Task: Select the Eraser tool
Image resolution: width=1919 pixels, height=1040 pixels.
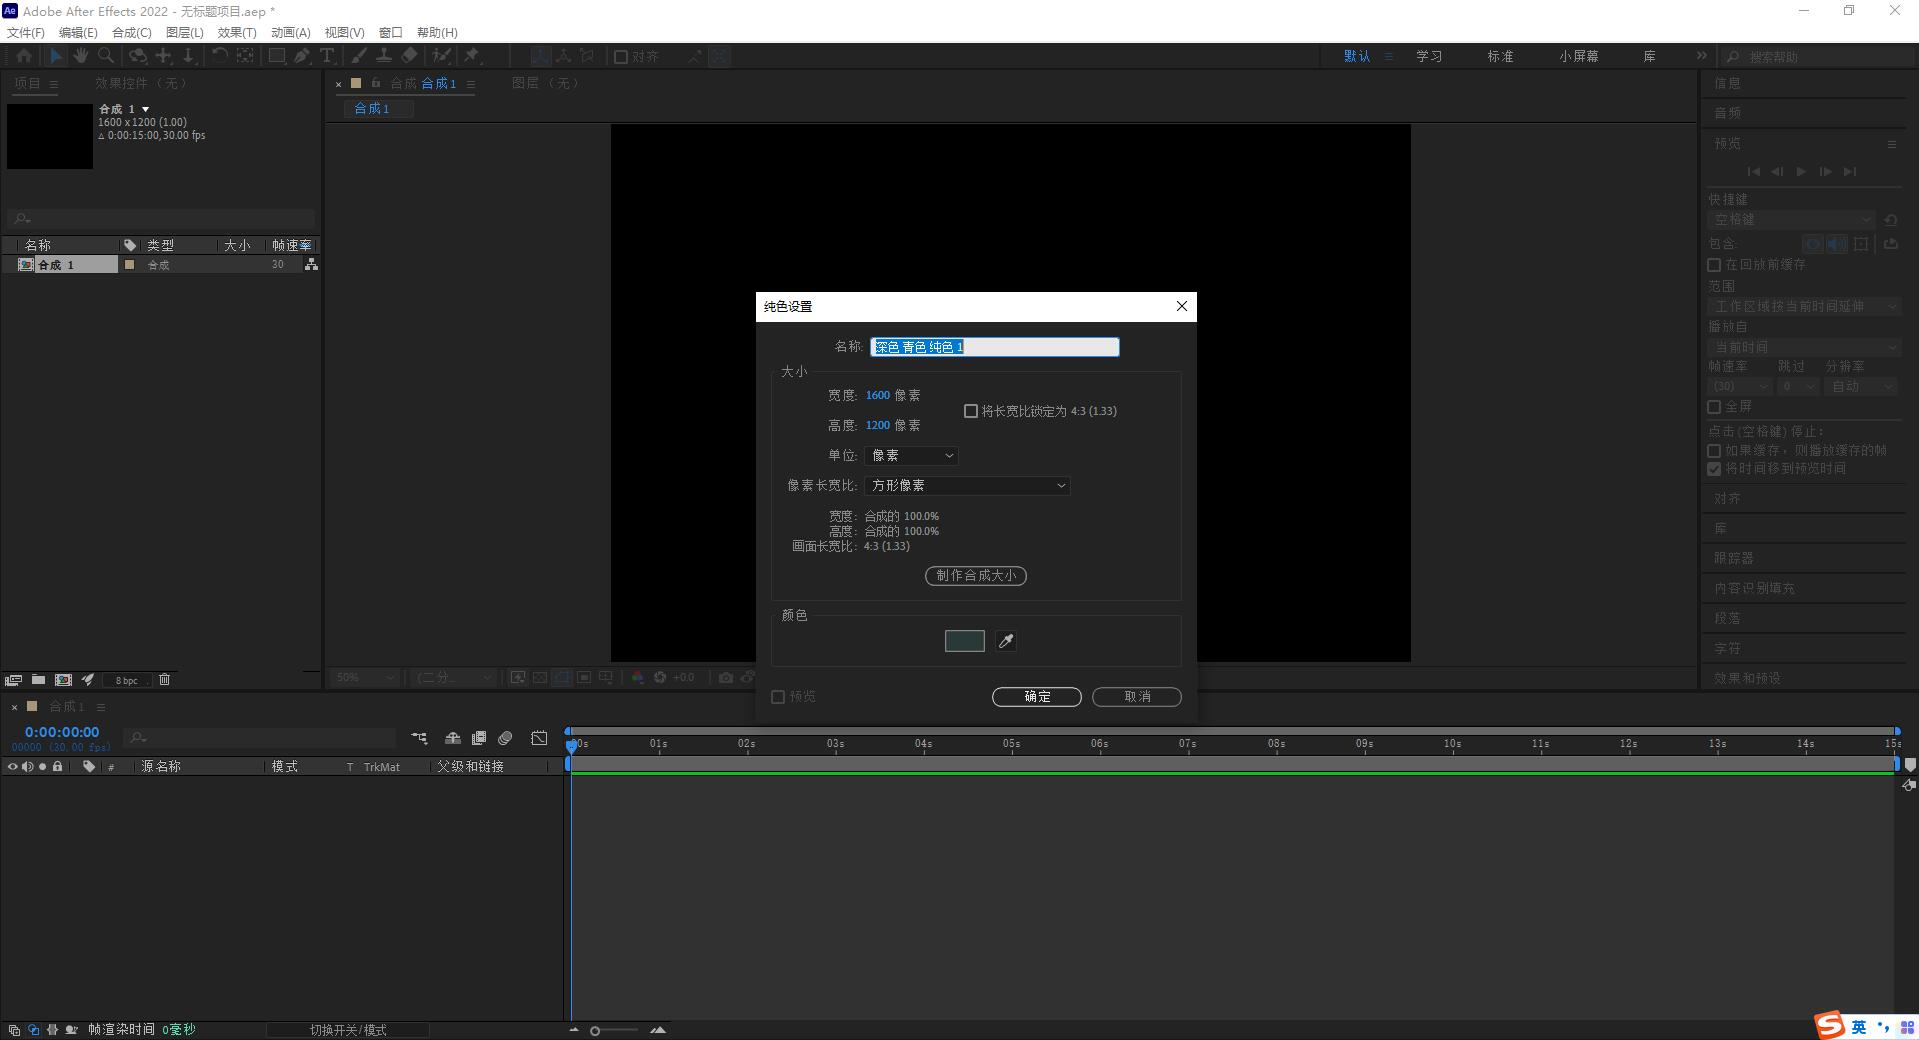Action: pos(409,56)
